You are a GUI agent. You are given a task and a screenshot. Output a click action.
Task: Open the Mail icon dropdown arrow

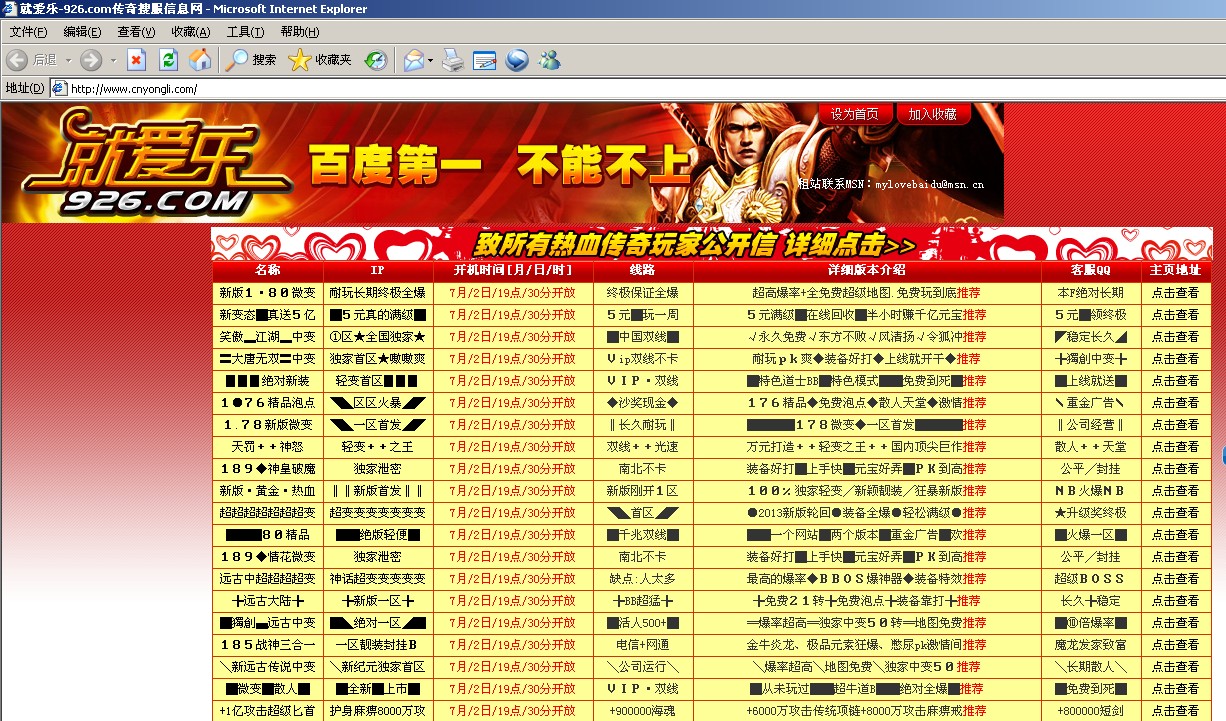click(430, 60)
